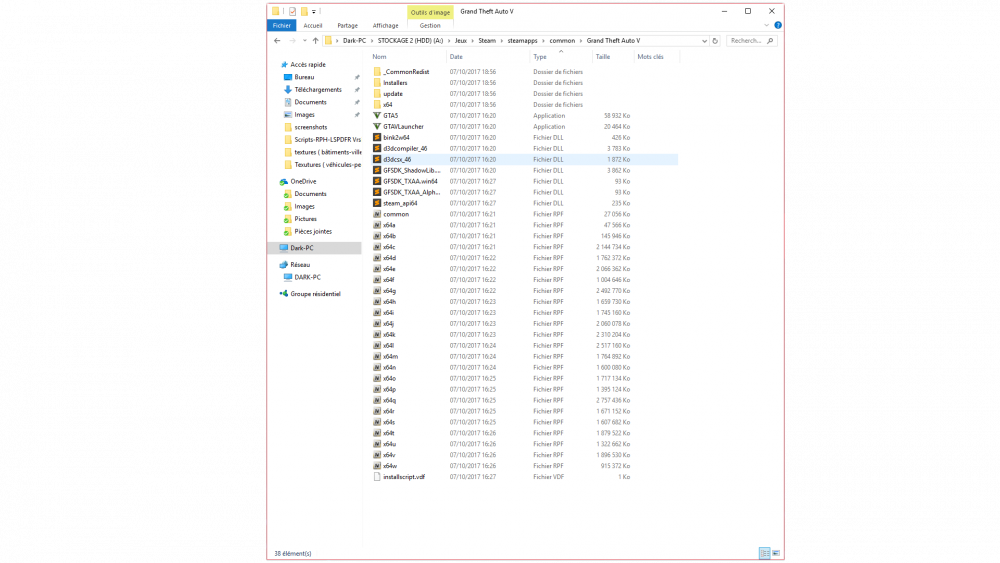Click the Recherche search field

click(x=750, y=41)
